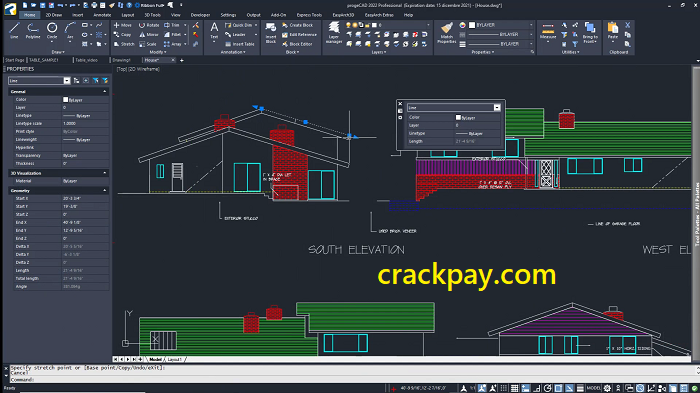Viewport: 700px width, 393px height.
Task: Switch to the Layout1 sheet tab
Action: 175,359
